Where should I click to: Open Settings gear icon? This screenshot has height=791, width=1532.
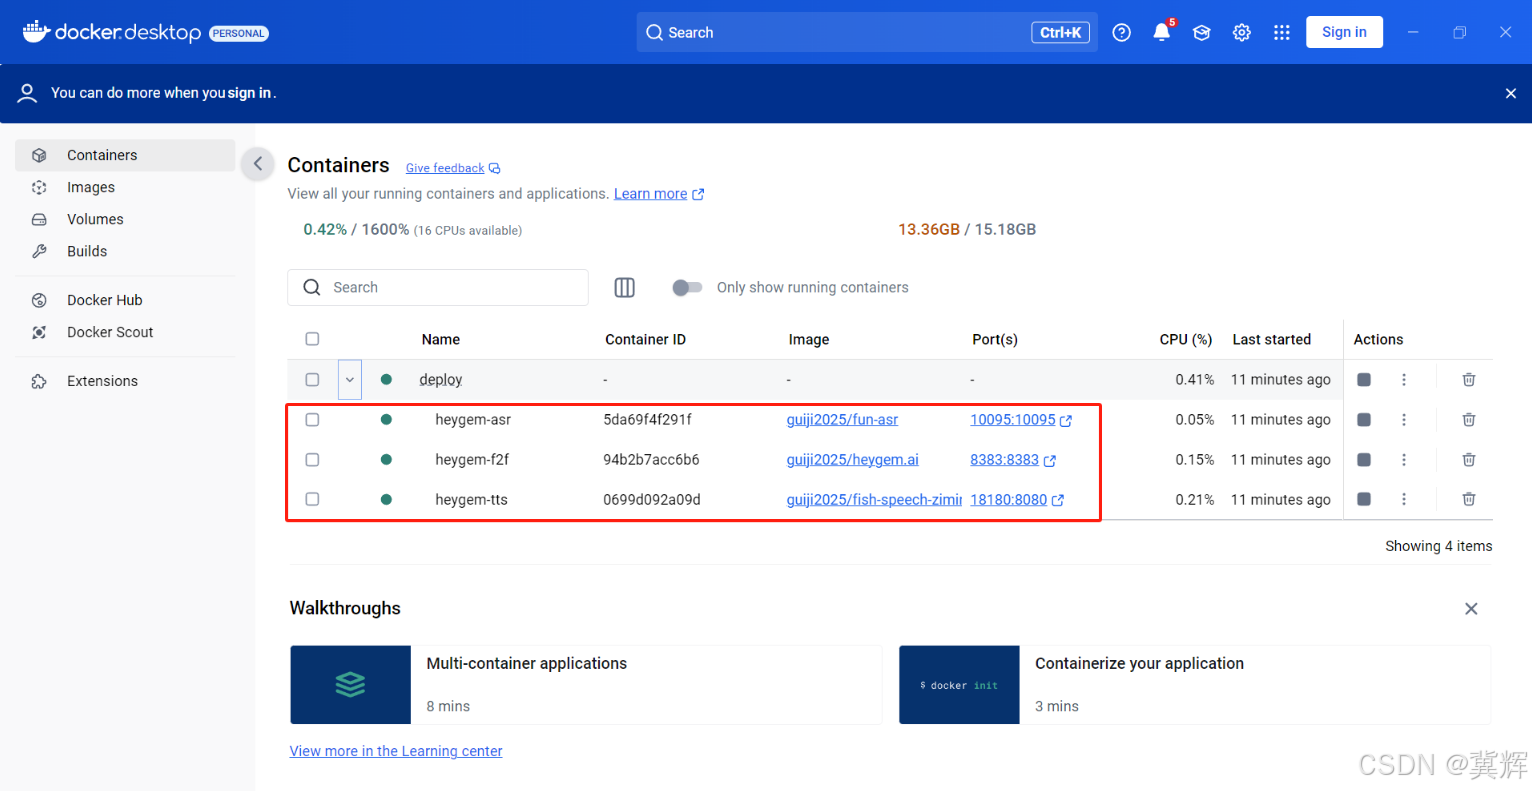point(1242,33)
